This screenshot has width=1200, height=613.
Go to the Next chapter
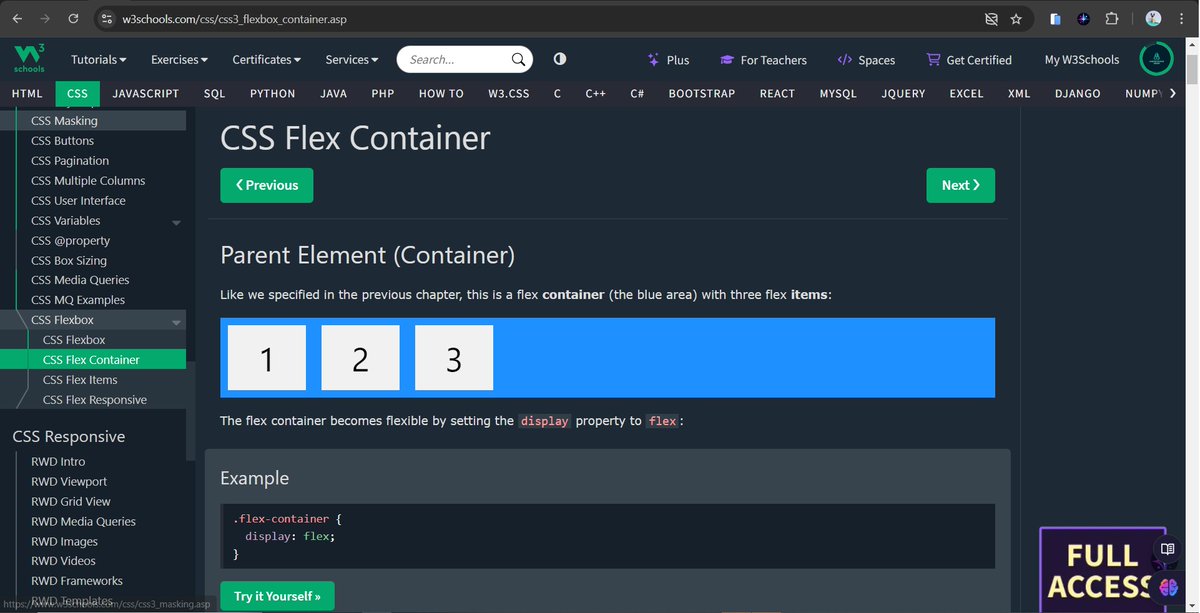[x=960, y=185]
